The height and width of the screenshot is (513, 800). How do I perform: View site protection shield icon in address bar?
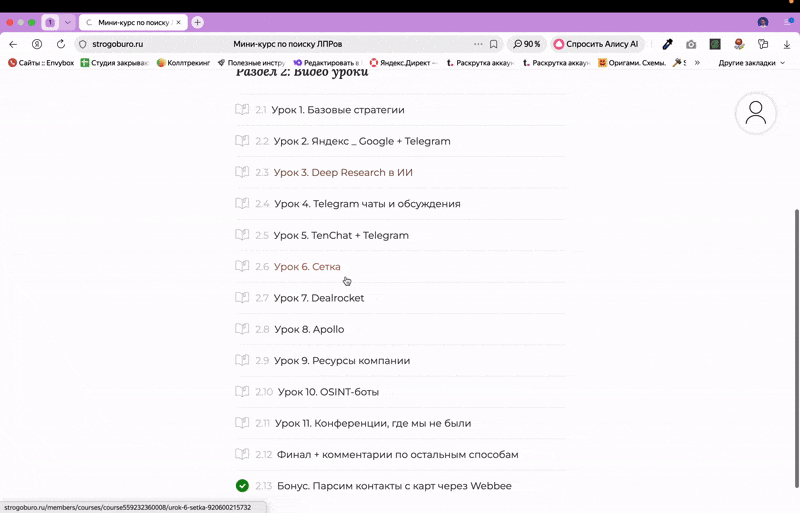(83, 44)
